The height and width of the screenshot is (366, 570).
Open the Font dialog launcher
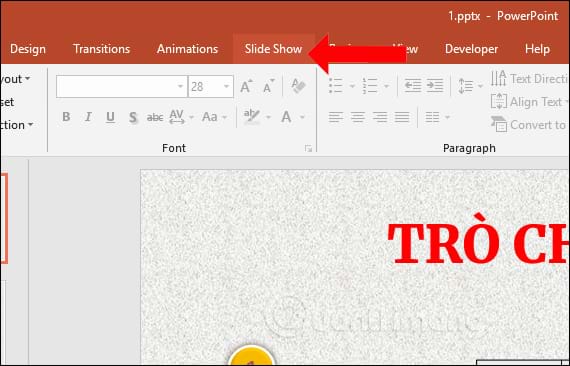tap(309, 148)
